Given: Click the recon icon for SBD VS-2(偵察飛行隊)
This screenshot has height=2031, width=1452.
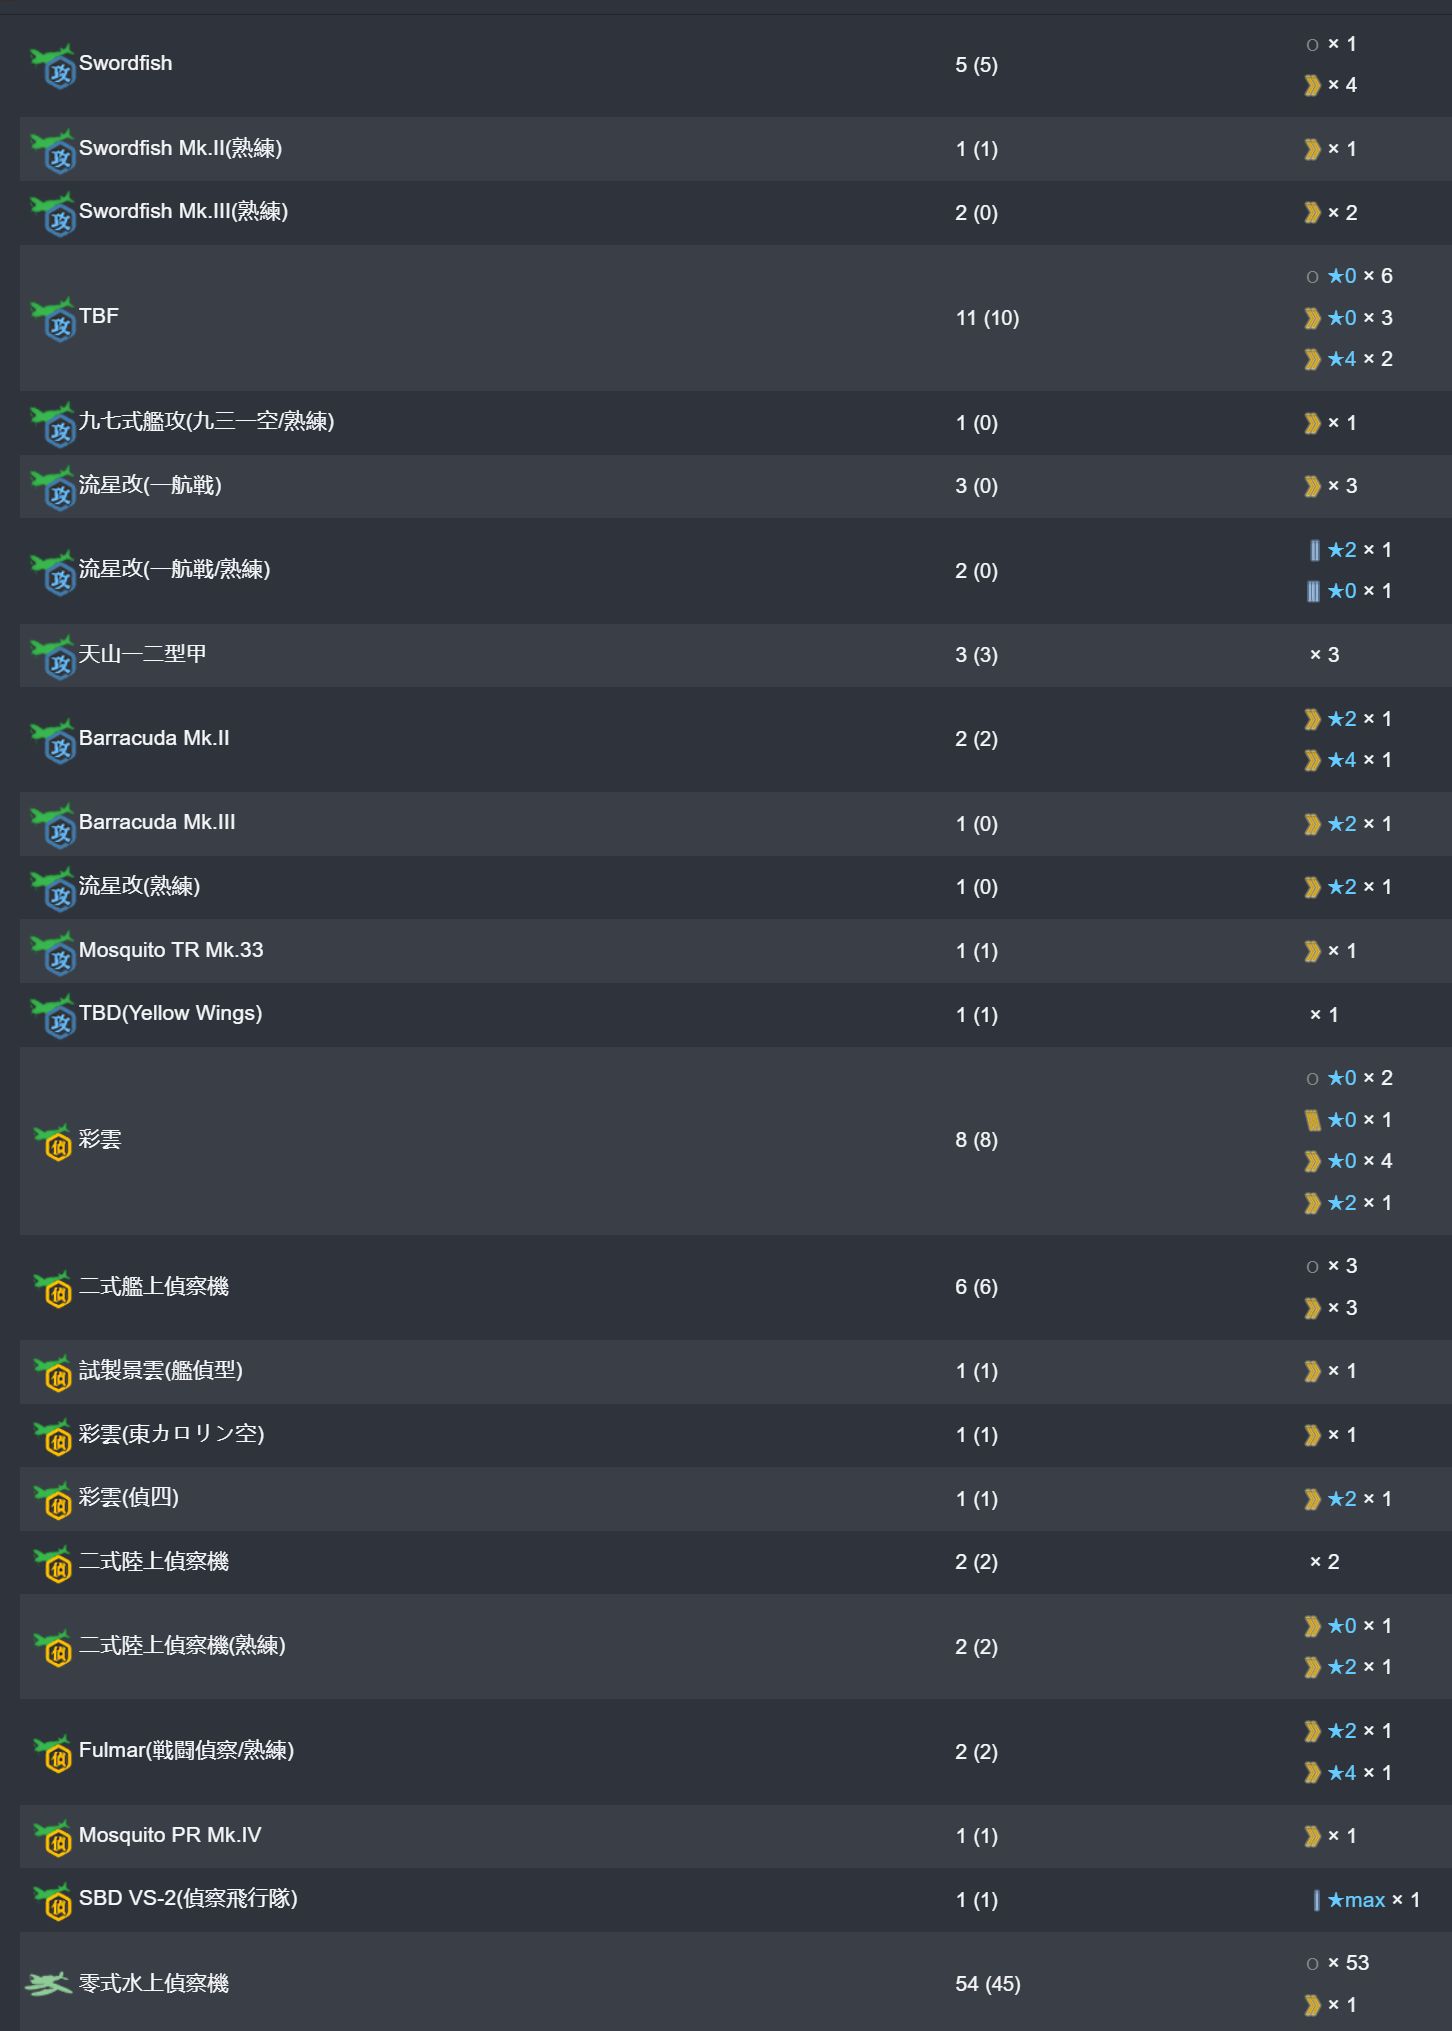Looking at the screenshot, I should coord(52,1900).
